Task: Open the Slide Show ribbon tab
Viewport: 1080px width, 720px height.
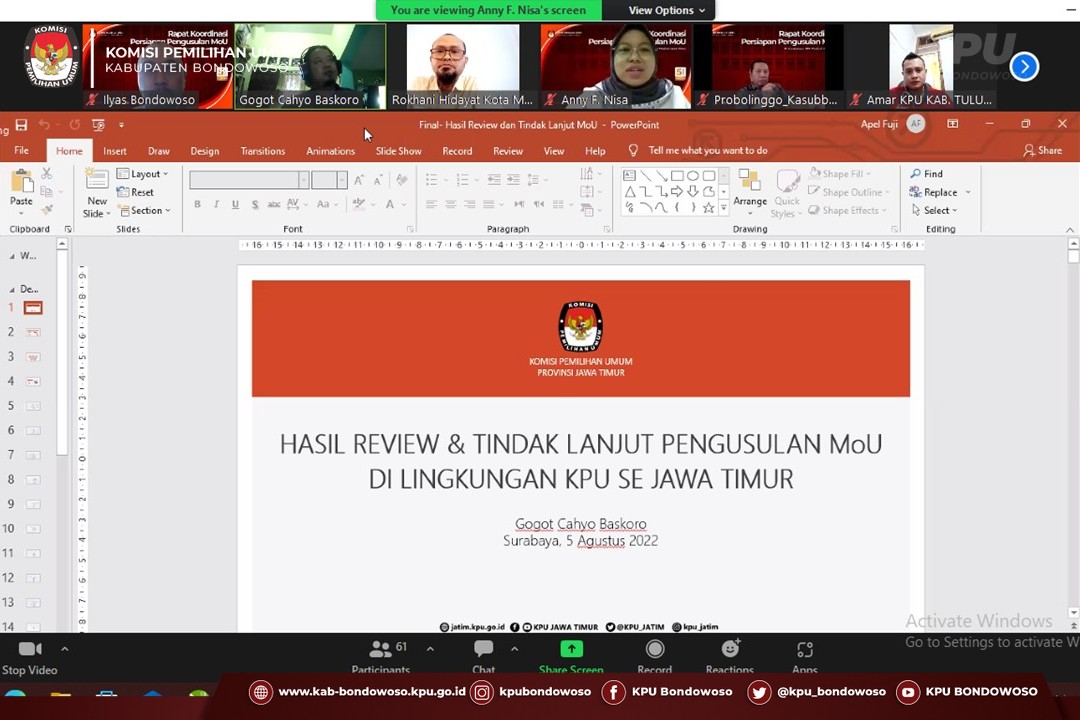Action: click(398, 151)
